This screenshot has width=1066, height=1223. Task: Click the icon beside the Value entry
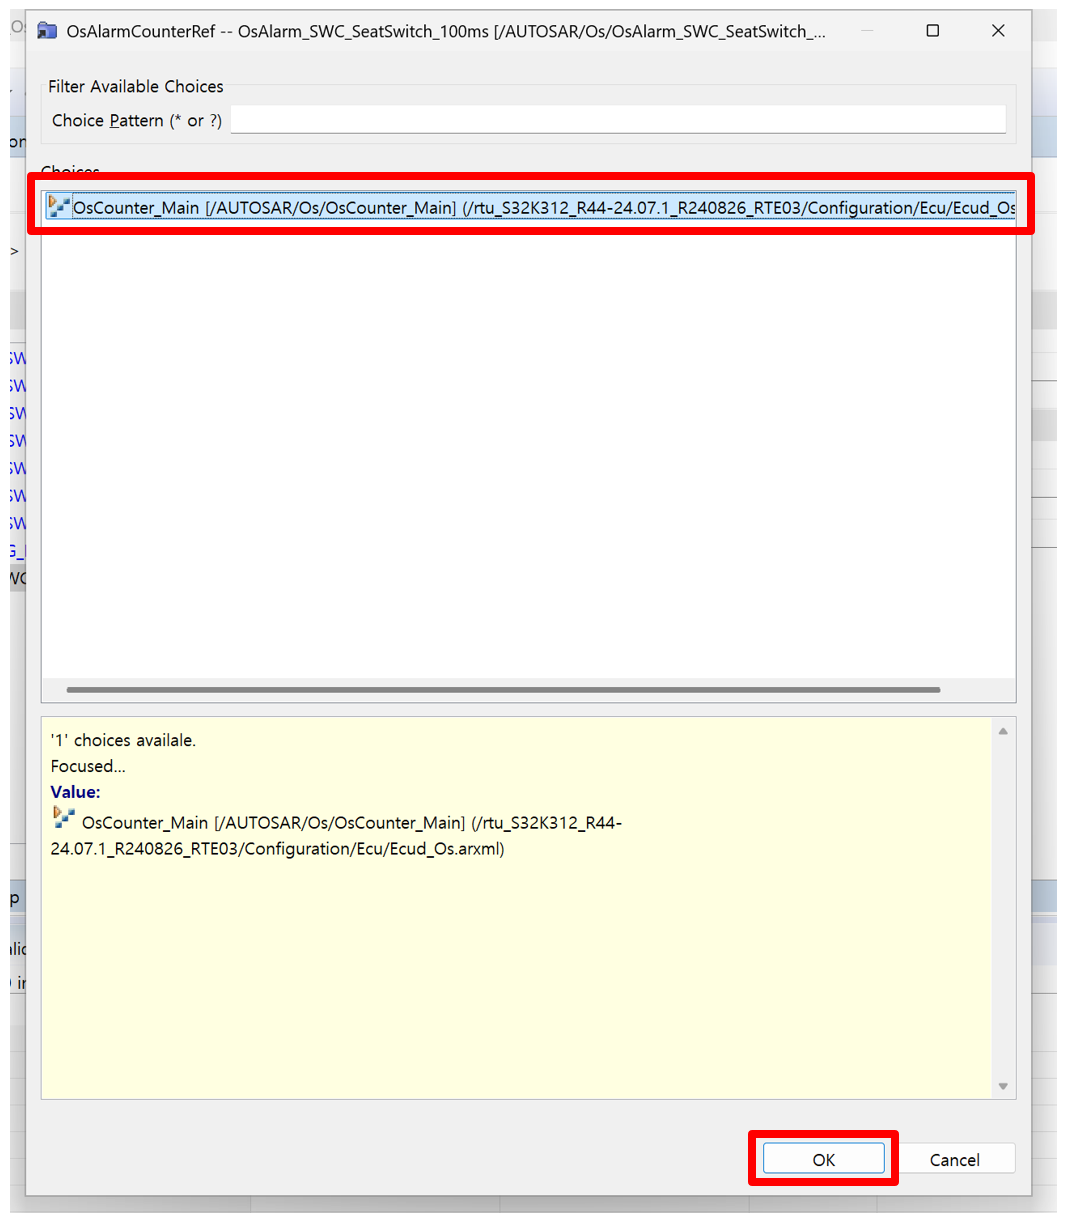pos(63,818)
